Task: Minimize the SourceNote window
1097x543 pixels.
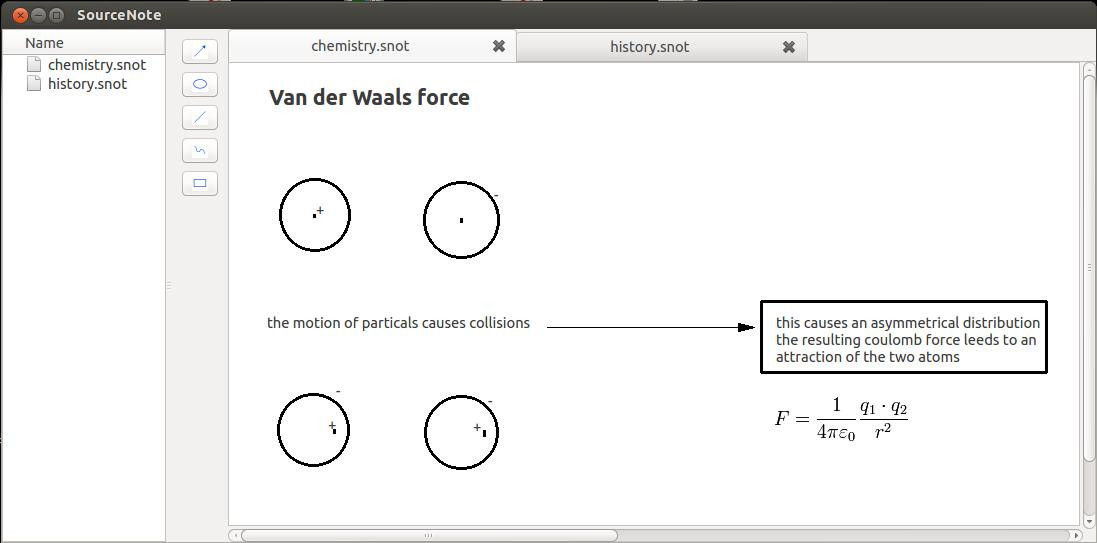Action: click(38, 15)
